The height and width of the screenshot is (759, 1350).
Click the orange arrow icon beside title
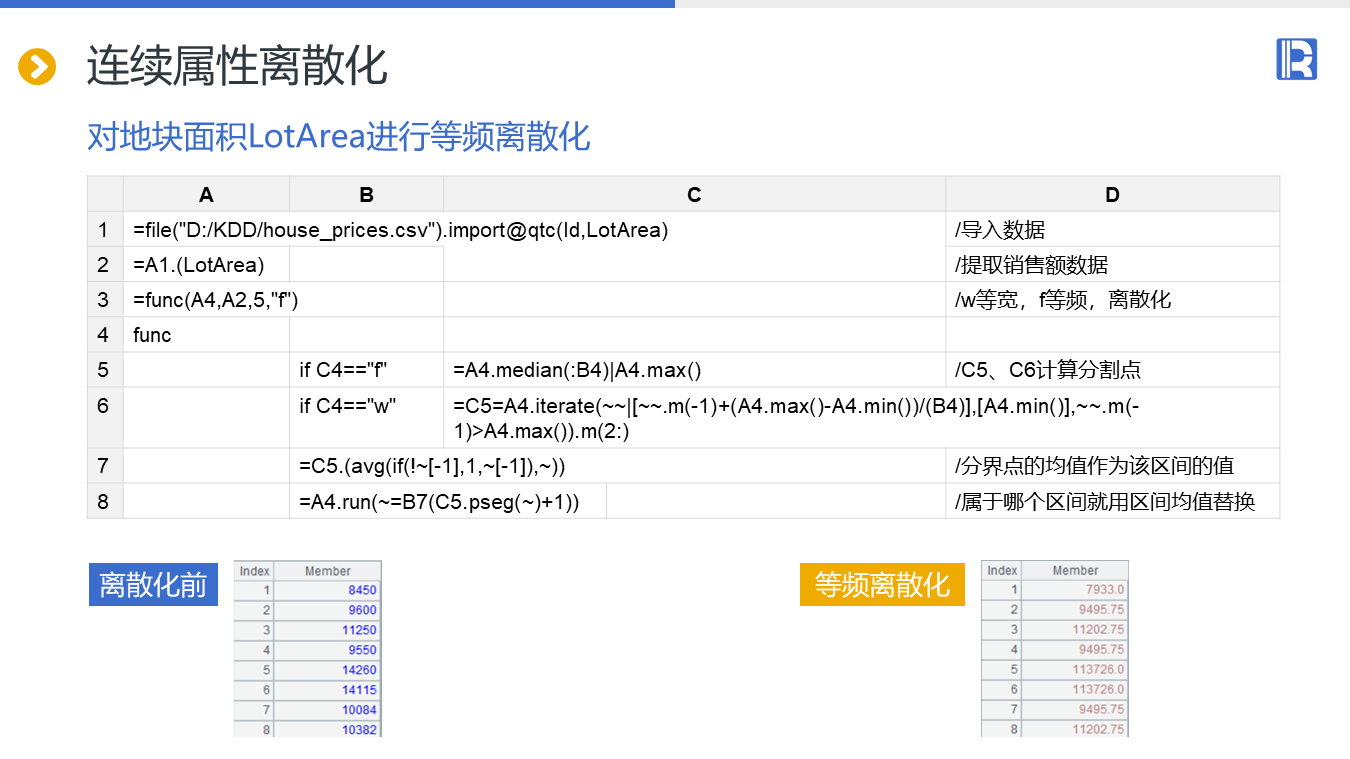pyautogui.click(x=37, y=67)
